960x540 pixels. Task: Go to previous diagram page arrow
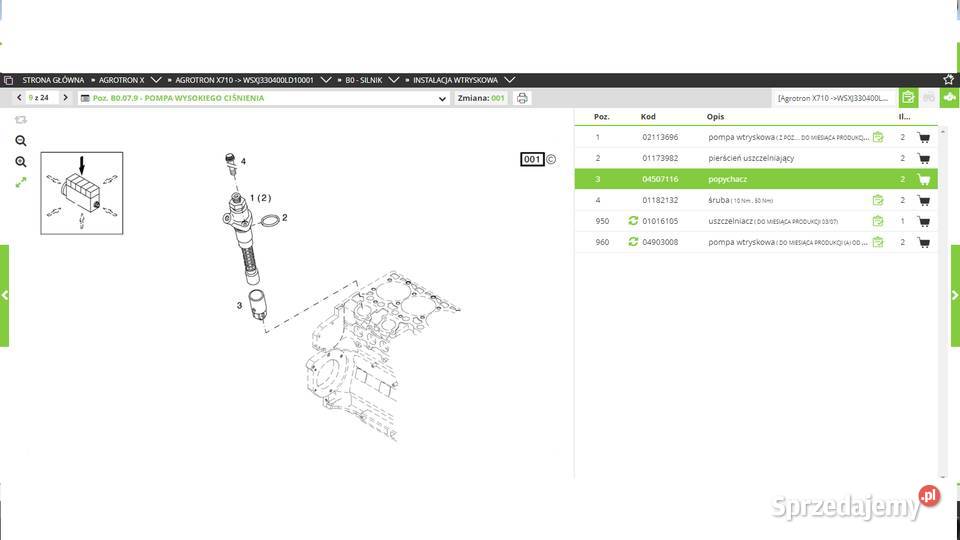[19, 97]
